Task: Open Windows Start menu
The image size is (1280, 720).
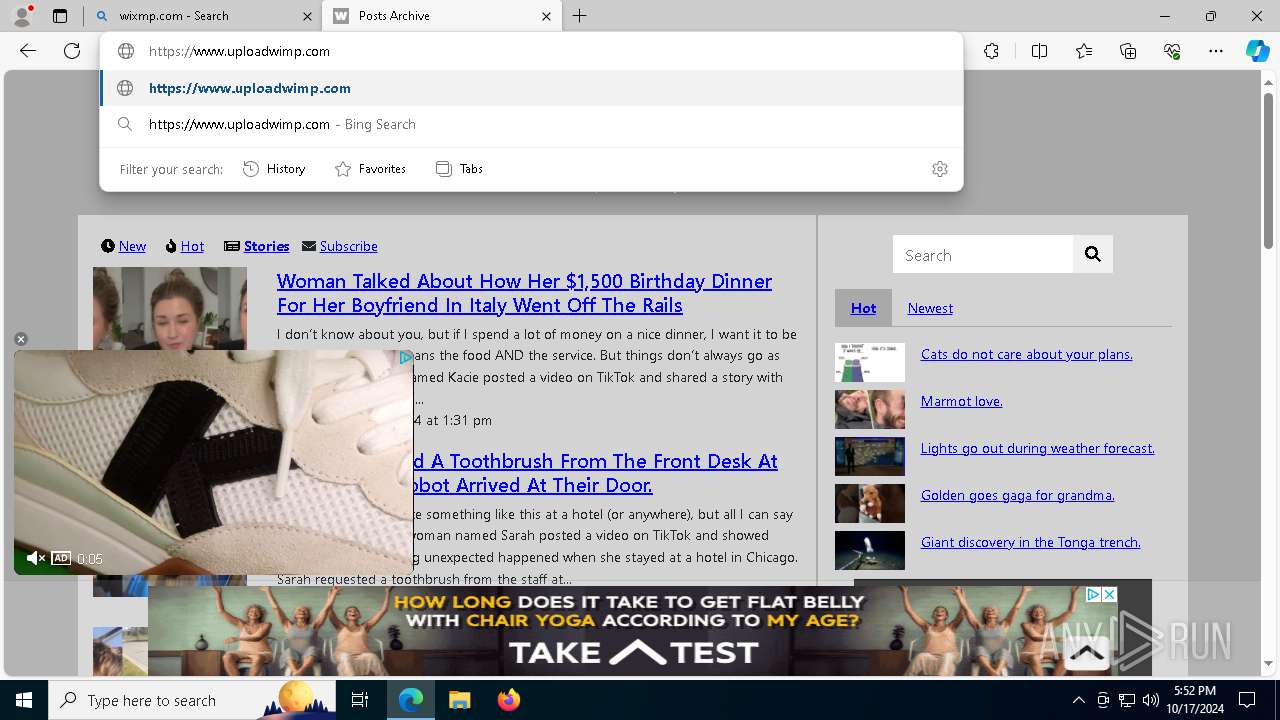Action: coord(24,700)
